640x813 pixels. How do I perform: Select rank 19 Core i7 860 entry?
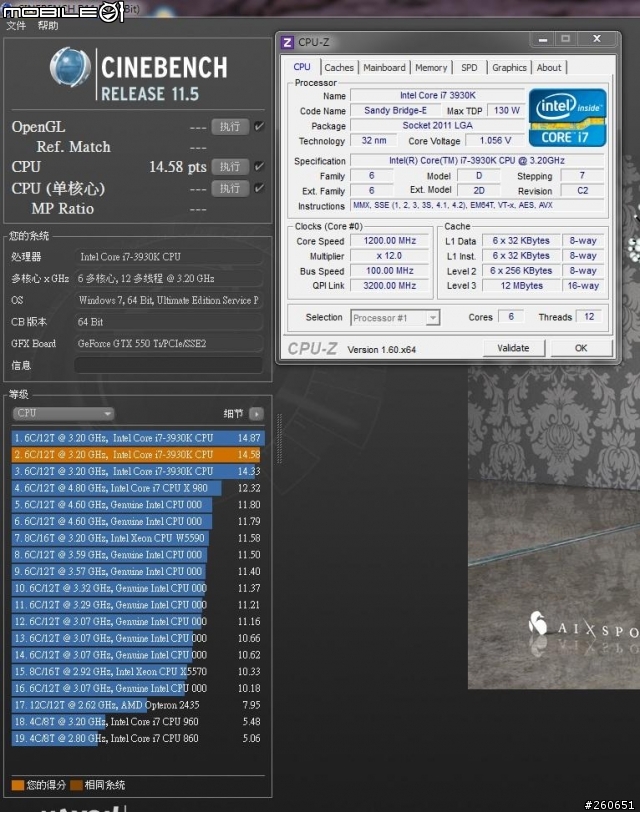[x=138, y=738]
